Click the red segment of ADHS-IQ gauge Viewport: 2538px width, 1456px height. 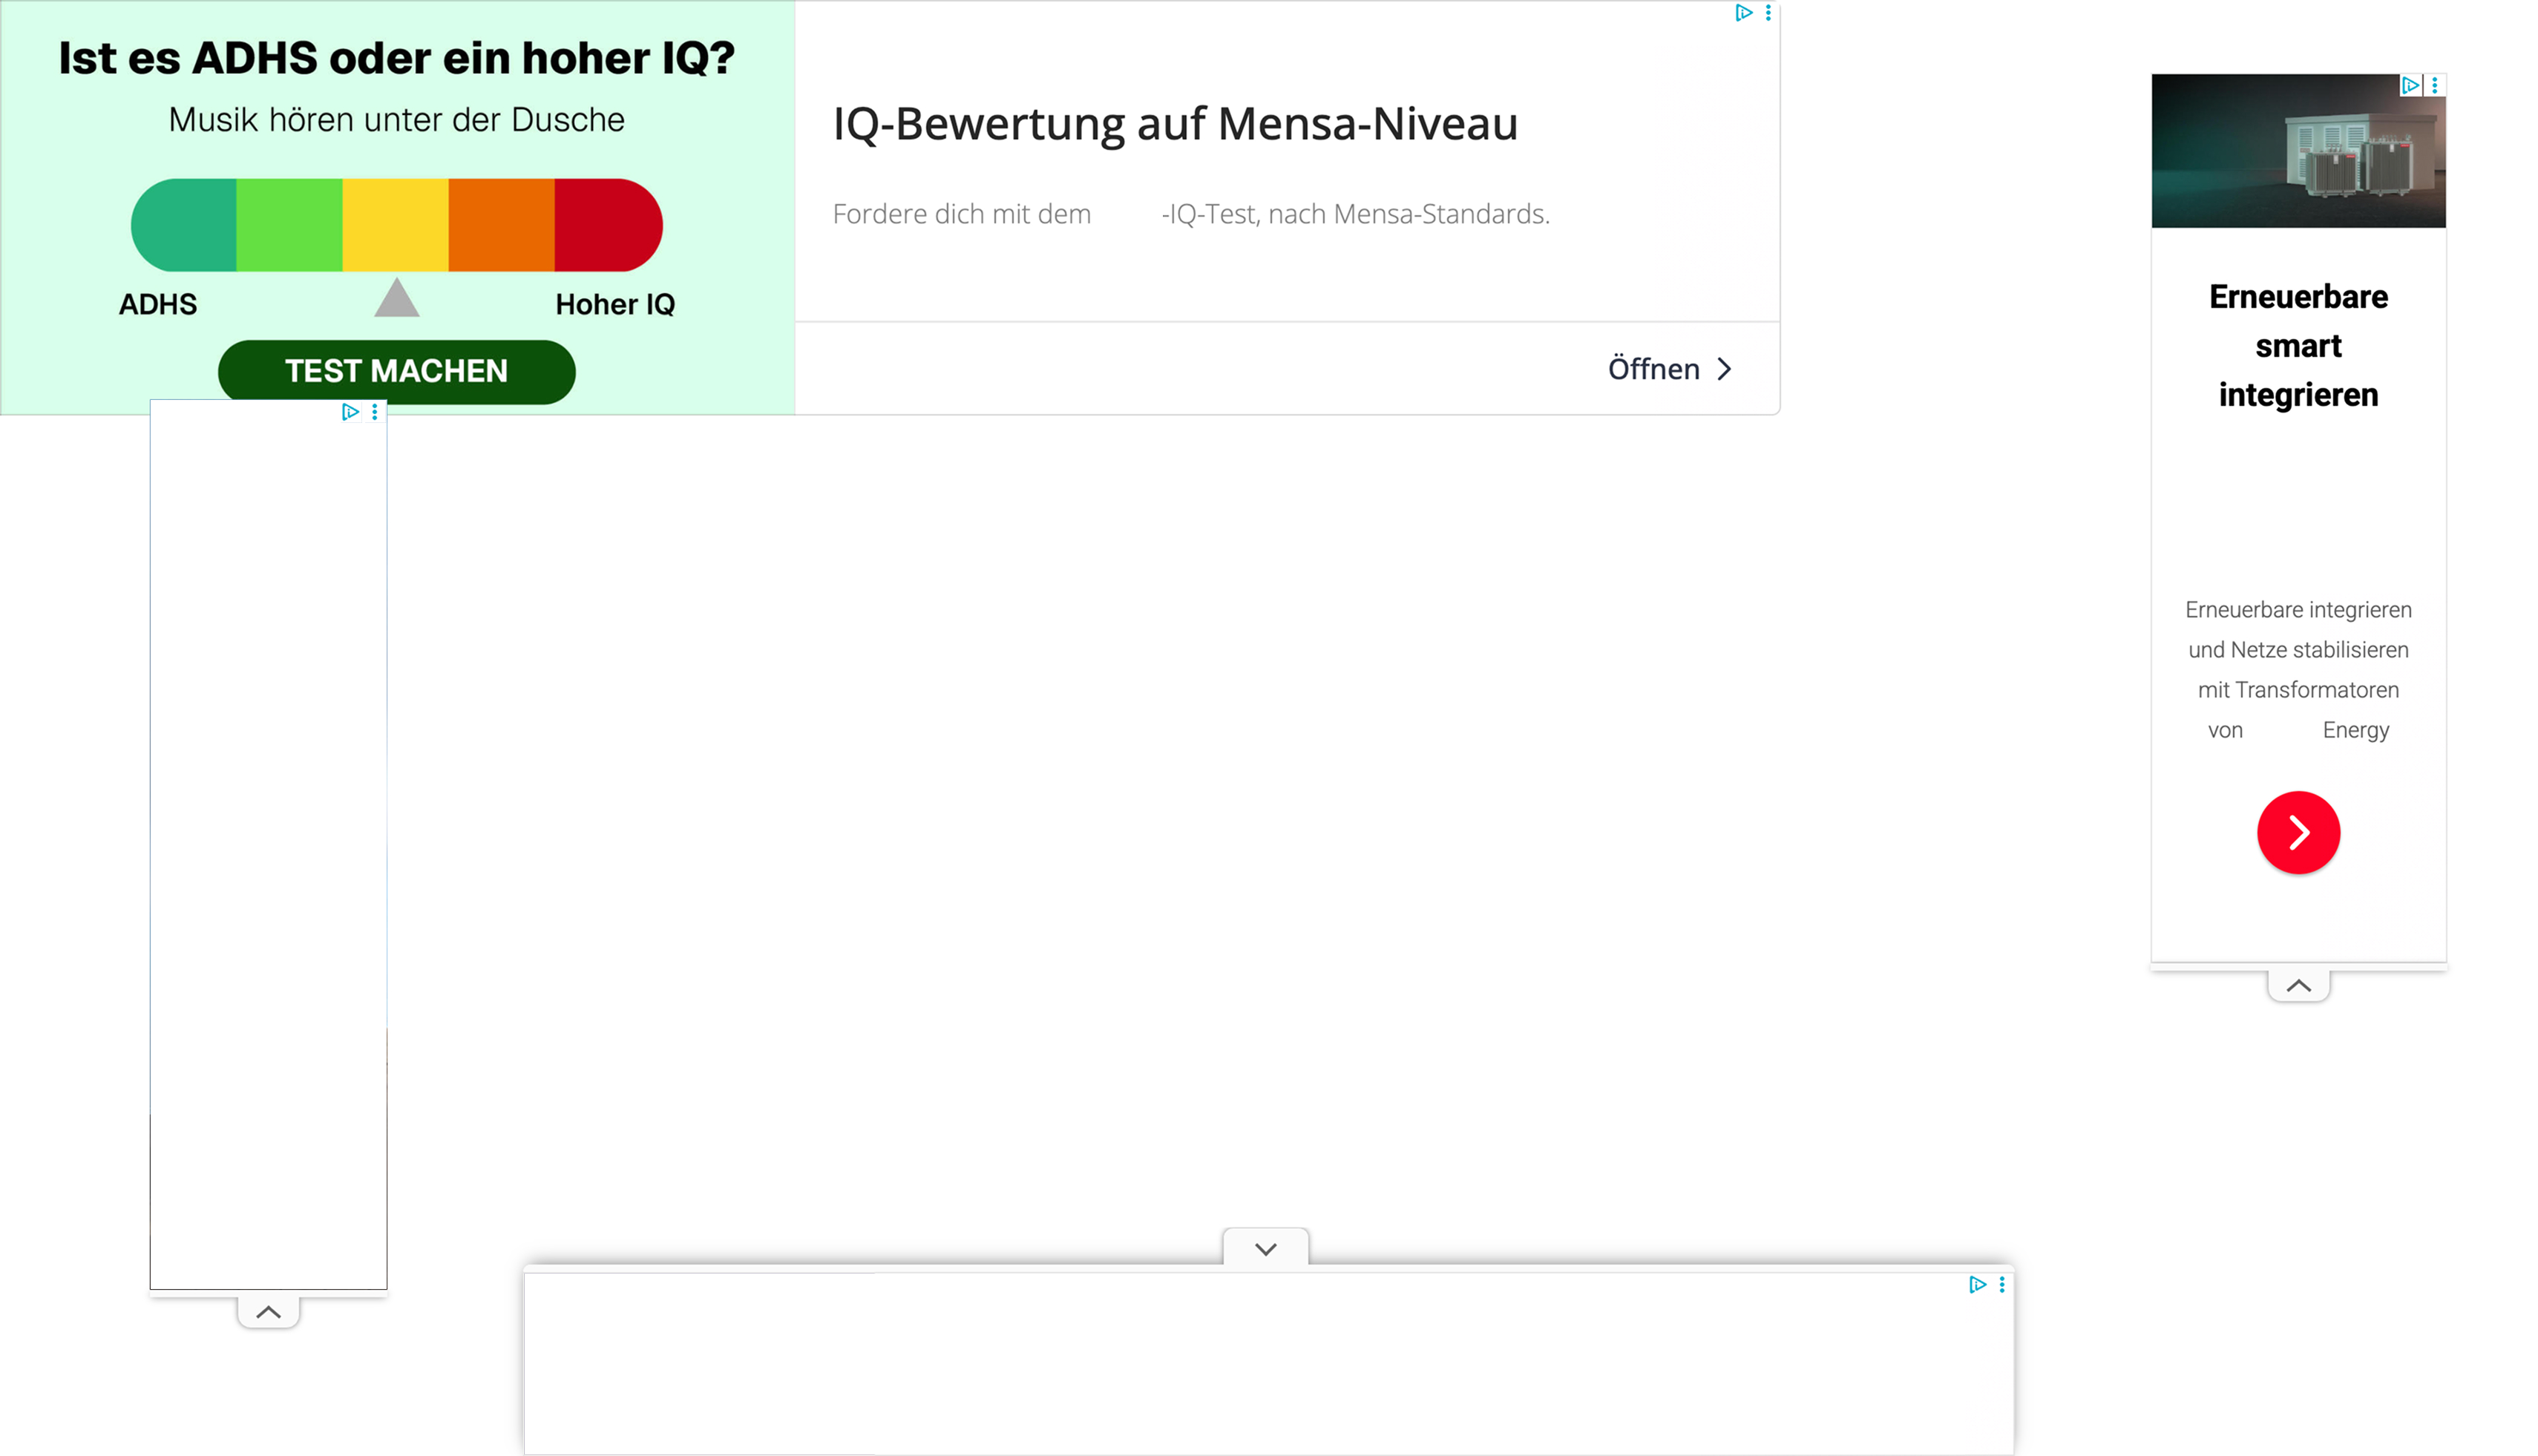click(606, 225)
